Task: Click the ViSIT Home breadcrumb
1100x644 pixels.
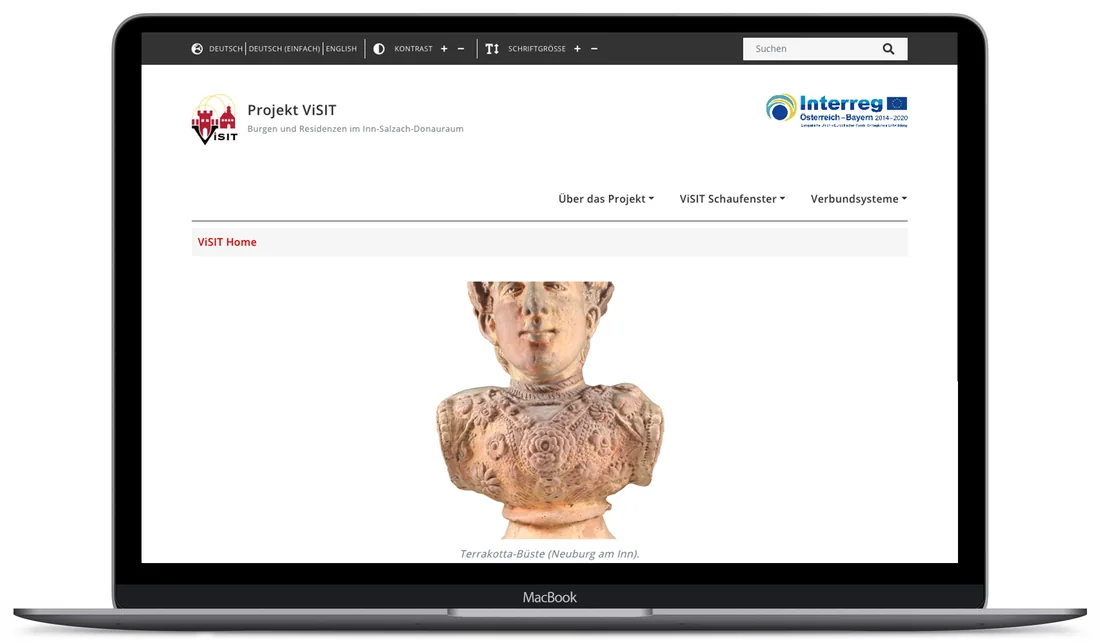Action: pyautogui.click(x=227, y=242)
